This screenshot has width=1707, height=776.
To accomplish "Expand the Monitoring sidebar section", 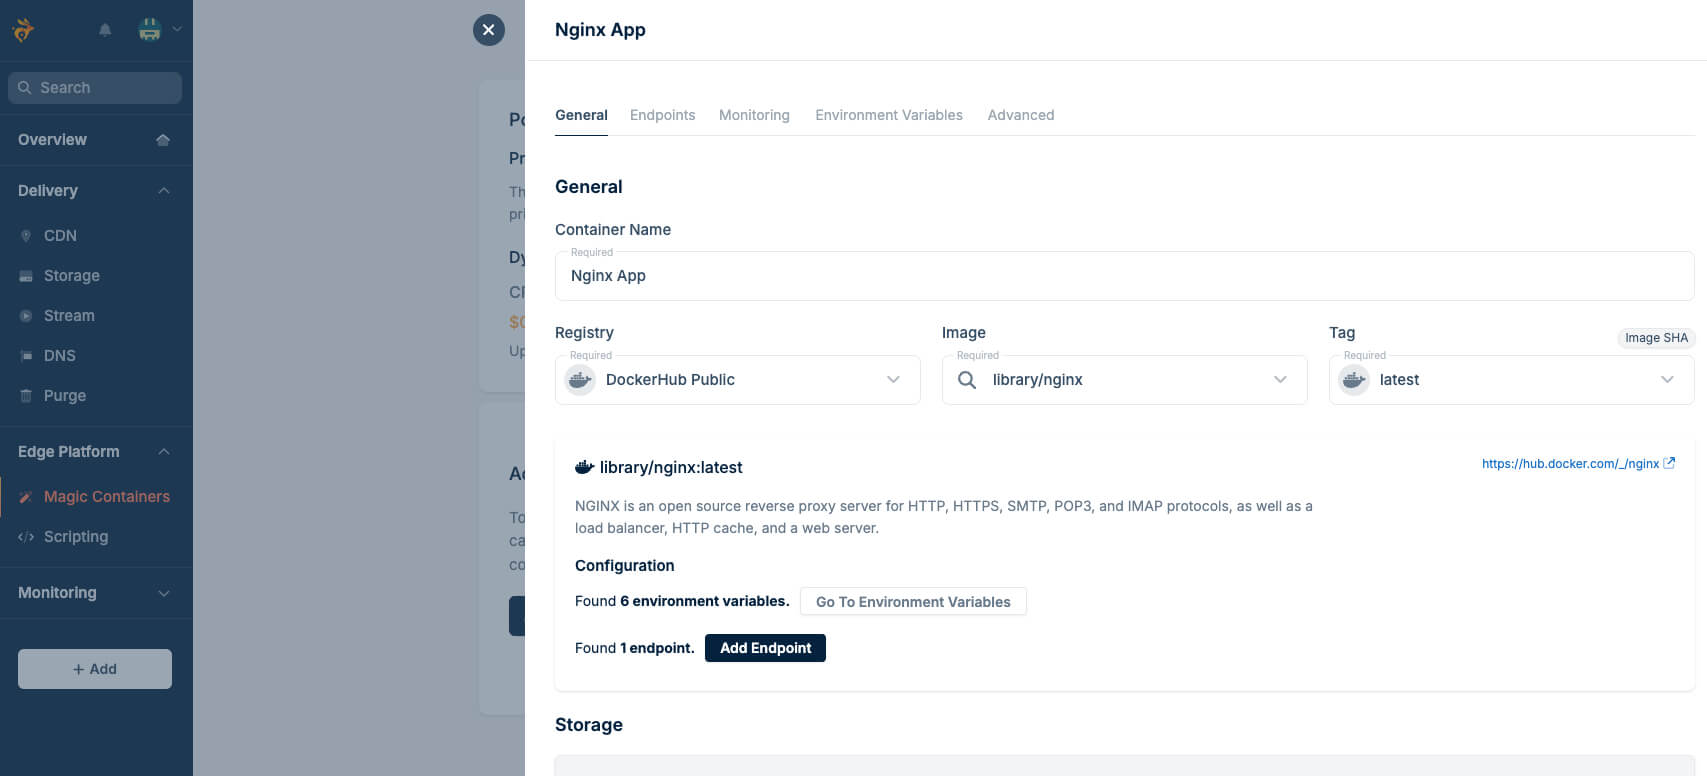I will (164, 593).
